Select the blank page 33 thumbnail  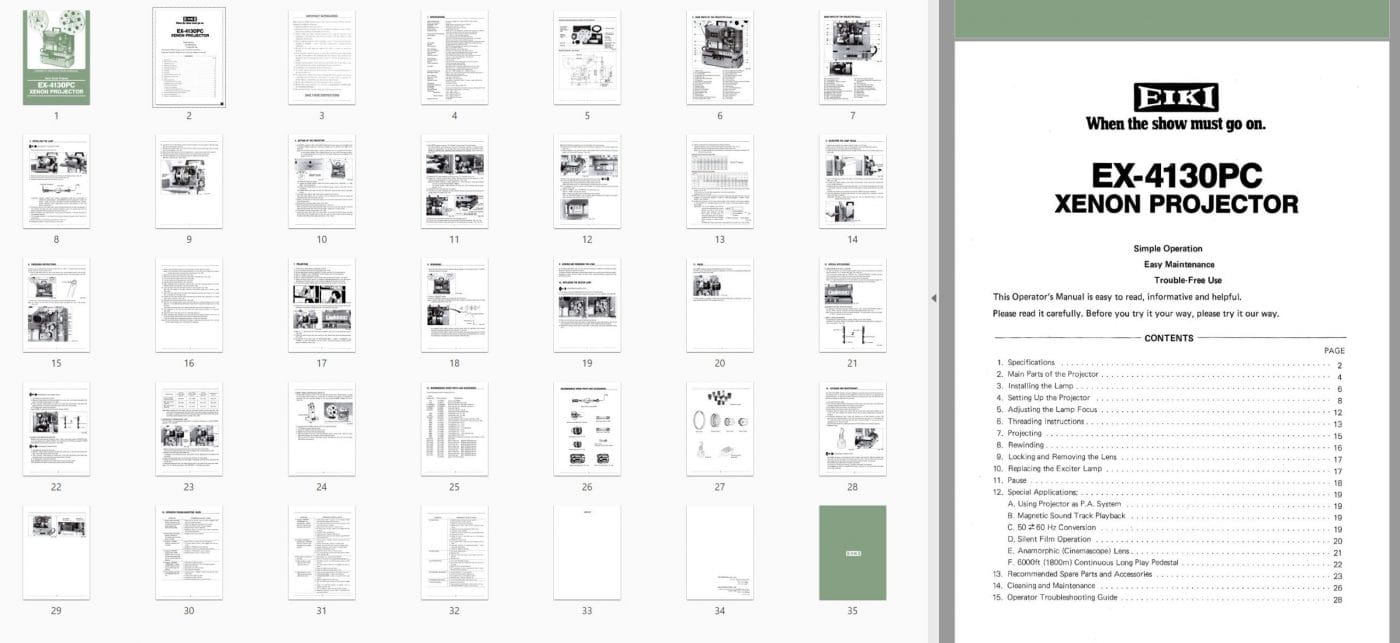tap(587, 552)
